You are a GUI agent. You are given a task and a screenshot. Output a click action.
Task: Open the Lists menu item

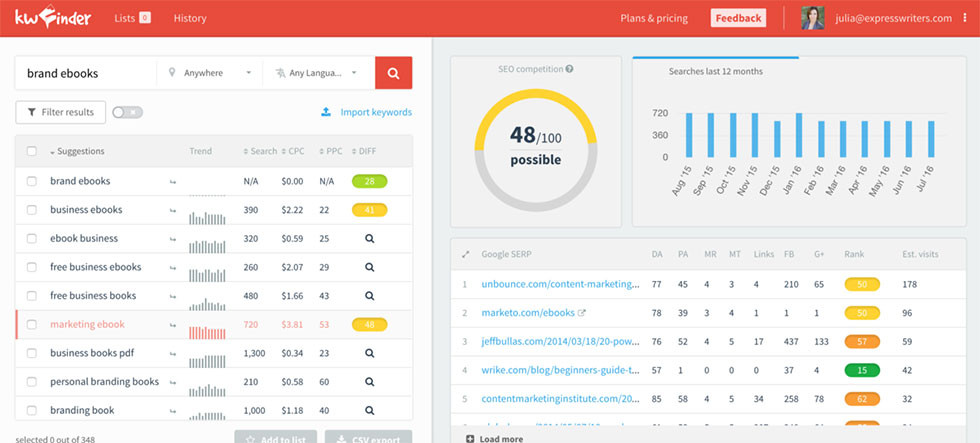pyautogui.click(x=132, y=18)
